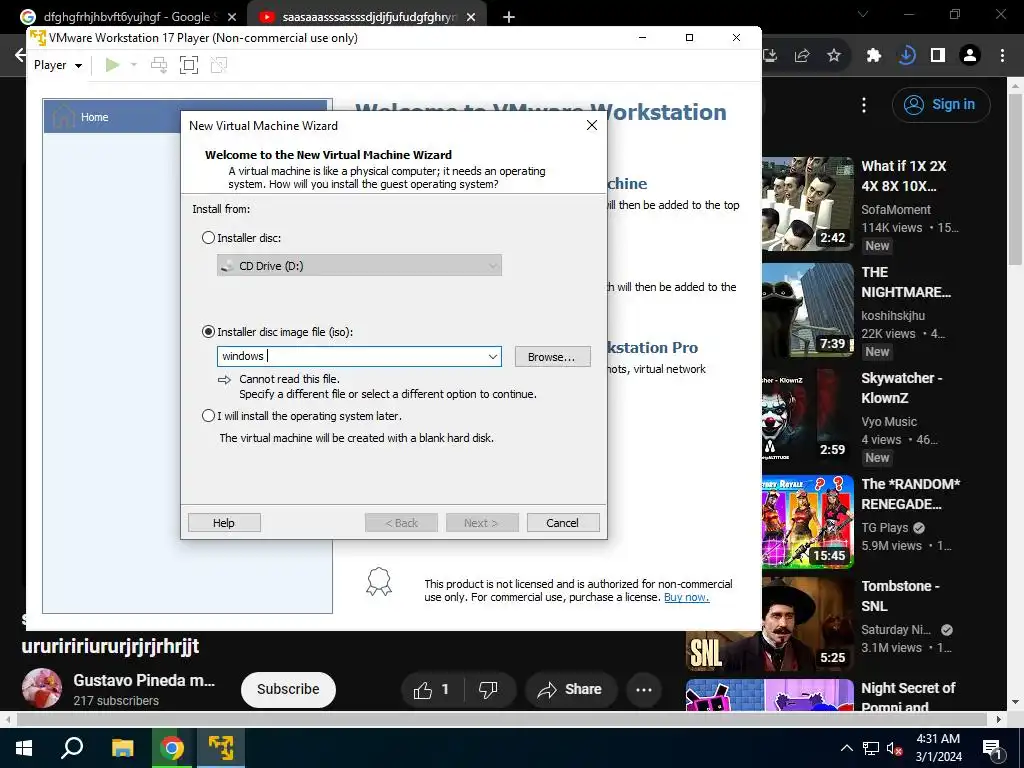Image resolution: width=1024 pixels, height=768 pixels.
Task: Expand the CD Drive (D:) dropdown
Action: 492,265
